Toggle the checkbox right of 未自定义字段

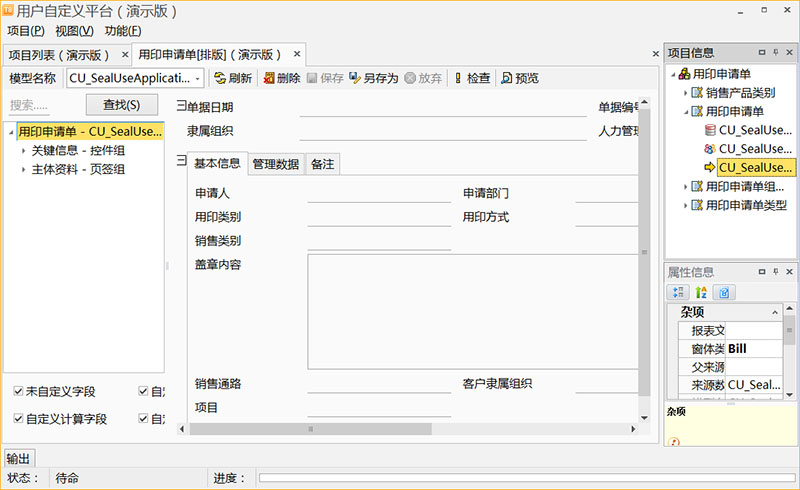[x=144, y=391]
